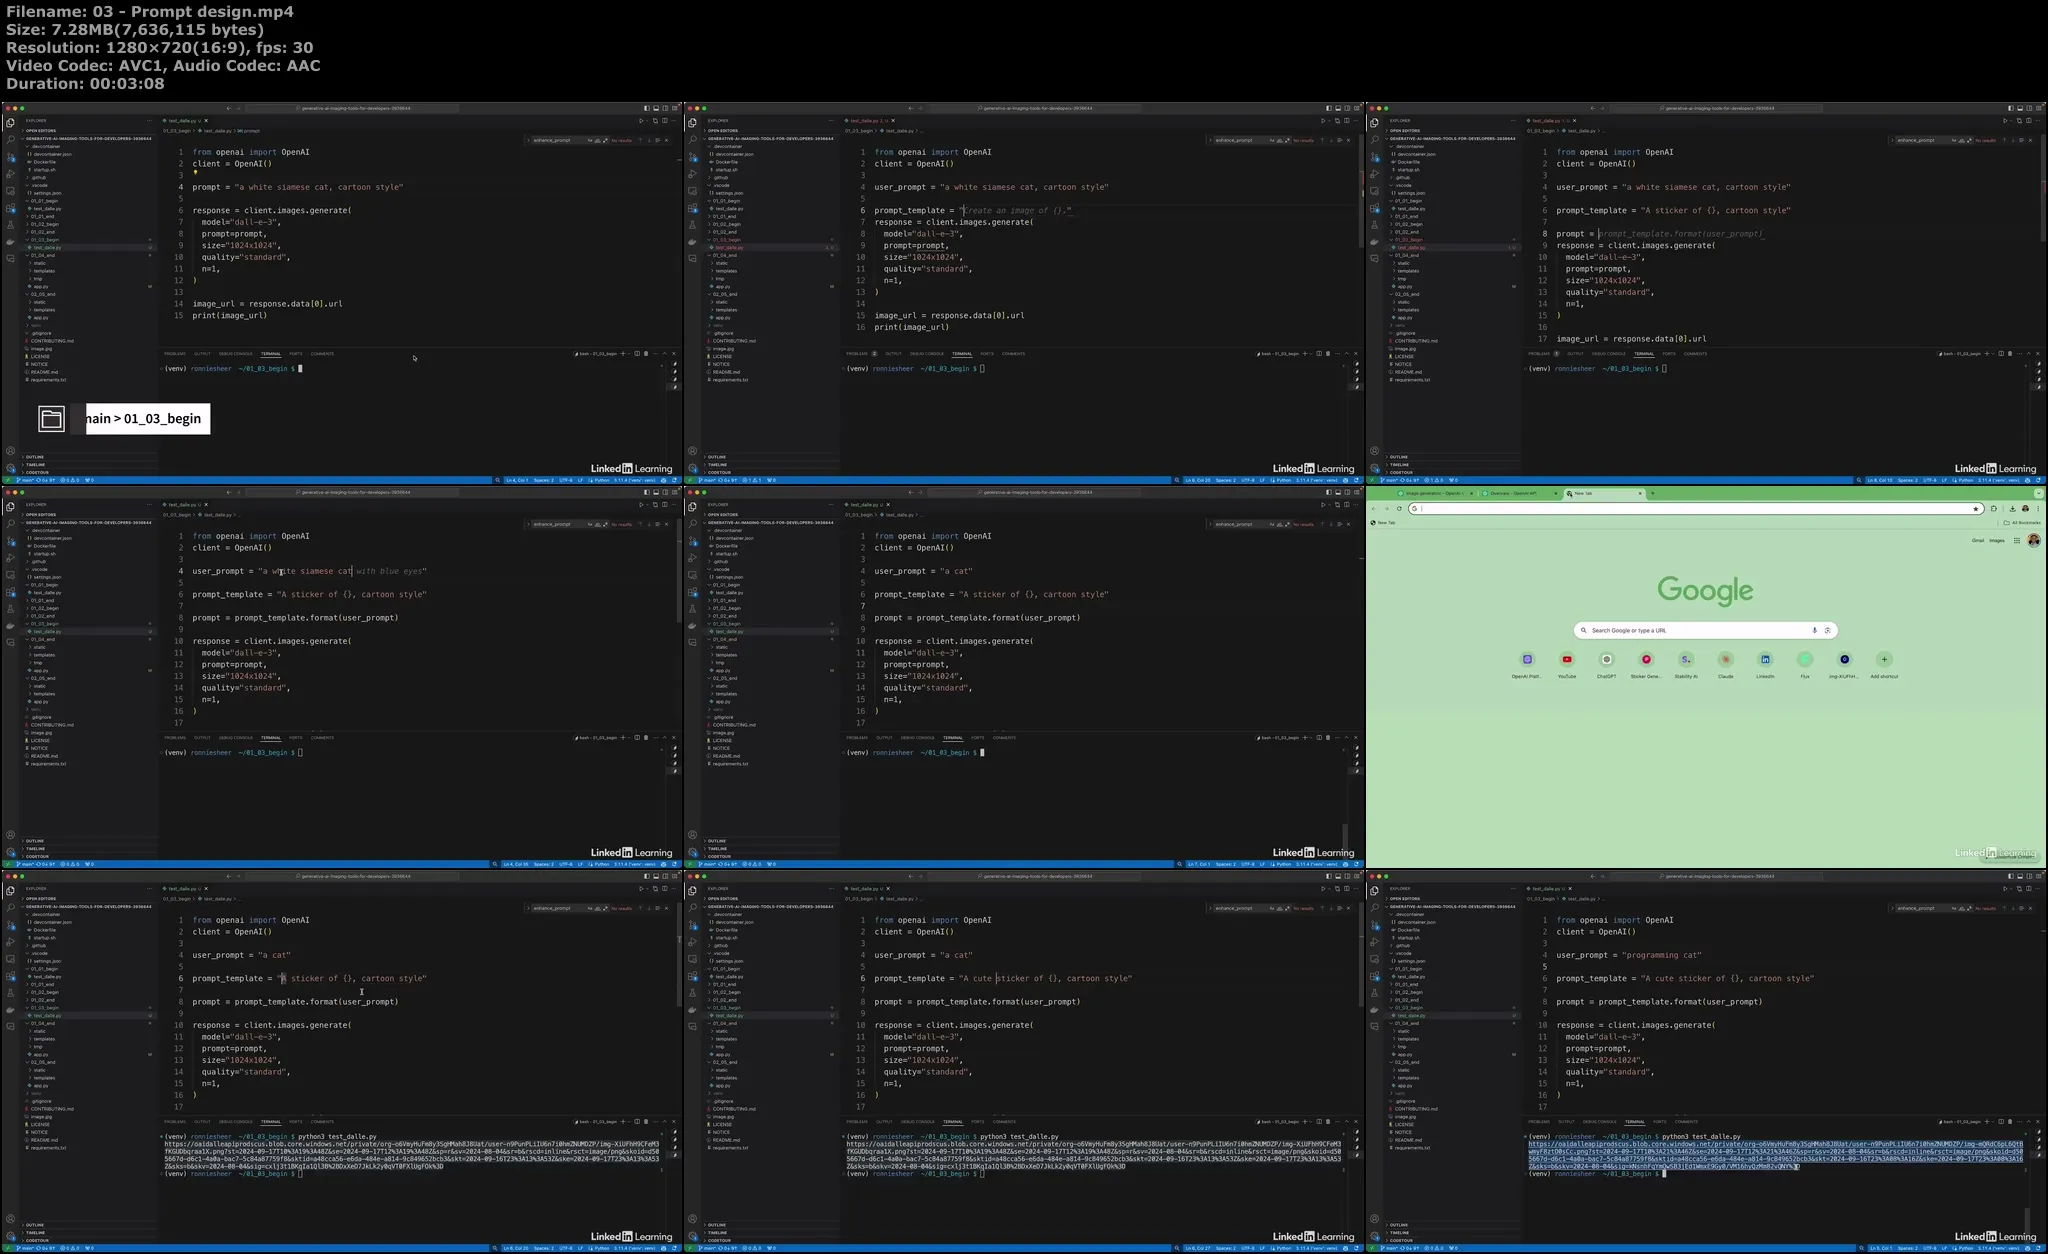Switch to the Overview - OpenAI API tab

(1515, 494)
